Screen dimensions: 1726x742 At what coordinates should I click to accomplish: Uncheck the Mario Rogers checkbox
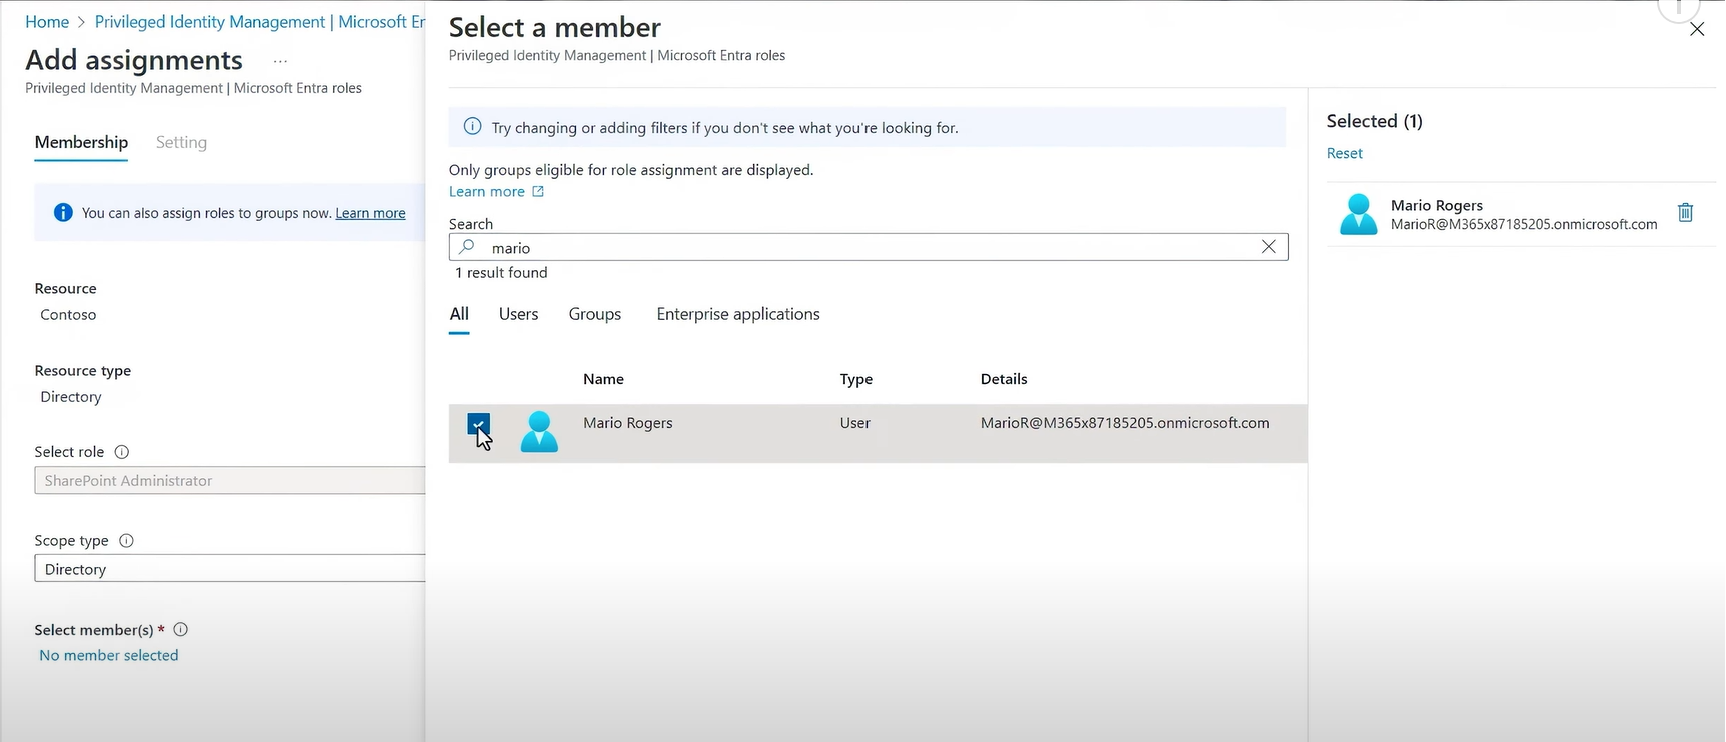tap(479, 425)
